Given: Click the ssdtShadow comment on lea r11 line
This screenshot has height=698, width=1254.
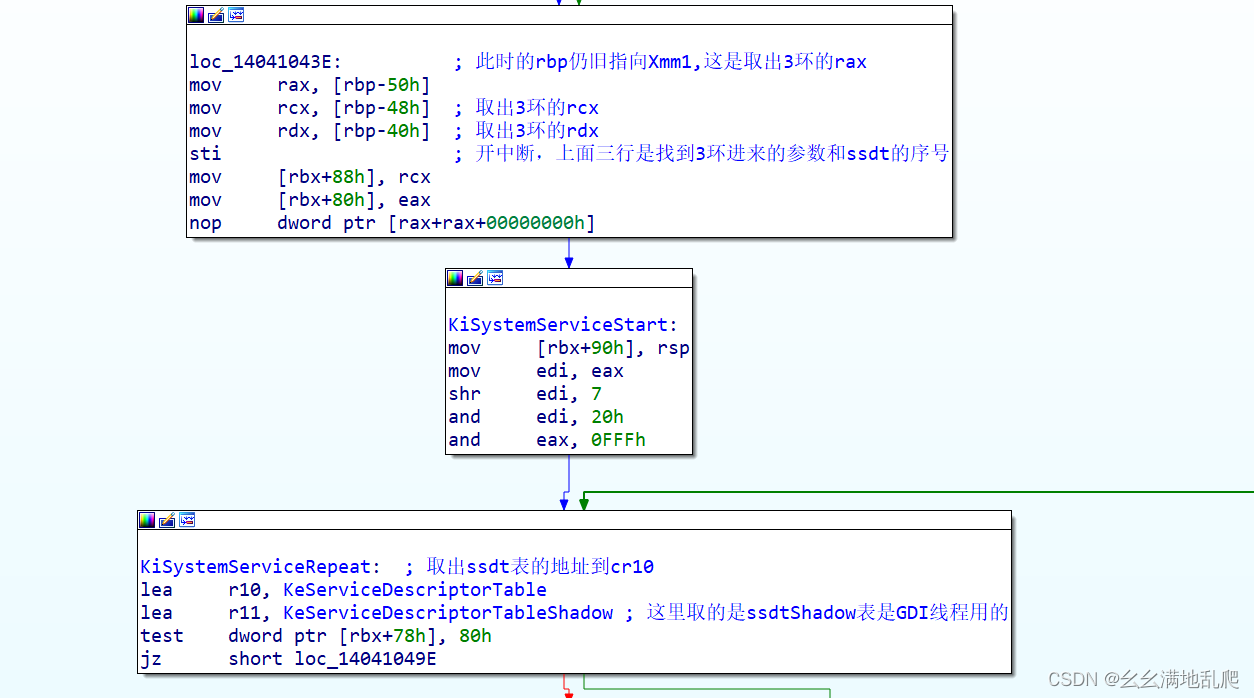Looking at the screenshot, I should click(817, 613).
